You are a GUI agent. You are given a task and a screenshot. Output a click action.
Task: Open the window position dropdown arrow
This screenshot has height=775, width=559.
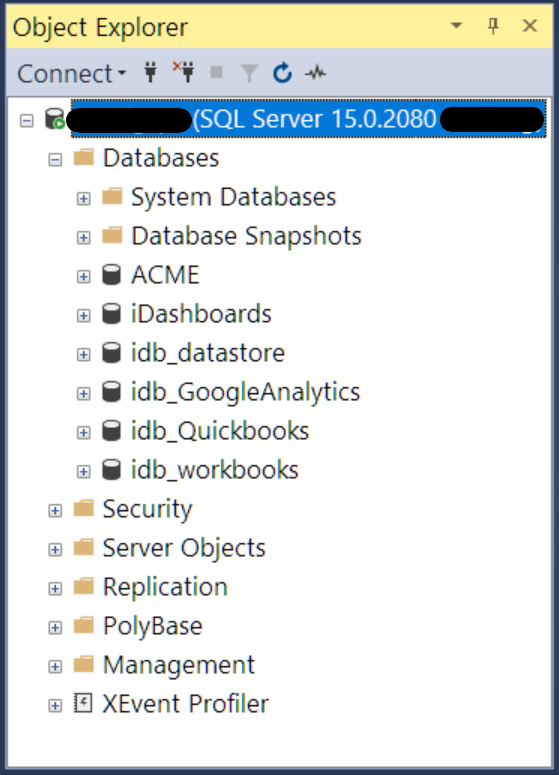coord(457,25)
